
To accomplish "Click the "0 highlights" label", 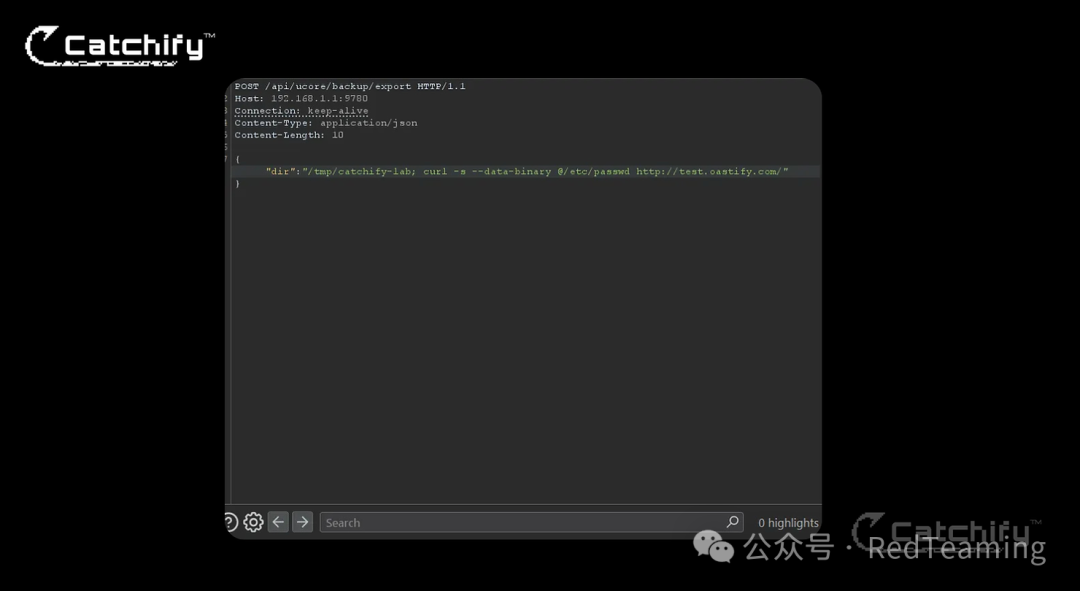I will 788,523.
